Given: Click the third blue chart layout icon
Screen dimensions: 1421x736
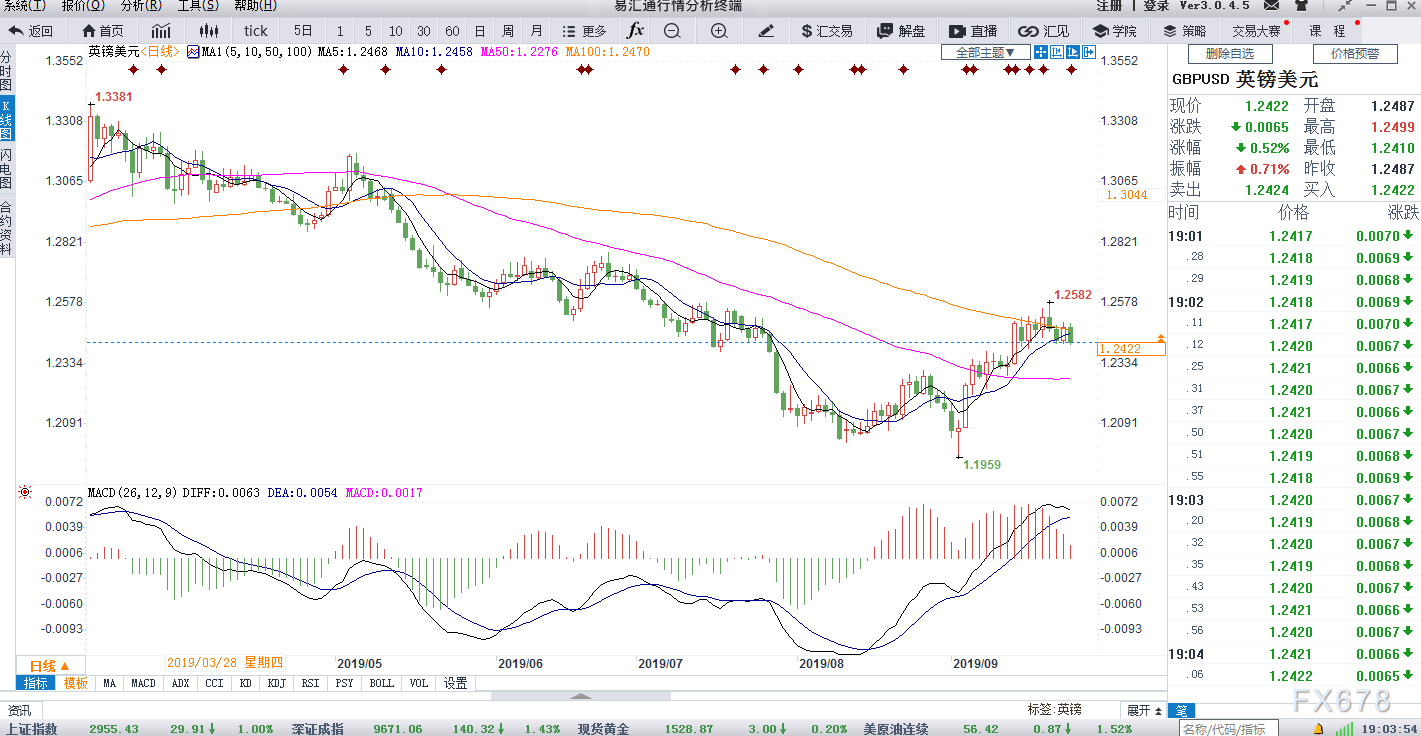Looking at the screenshot, I should pos(1072,52).
